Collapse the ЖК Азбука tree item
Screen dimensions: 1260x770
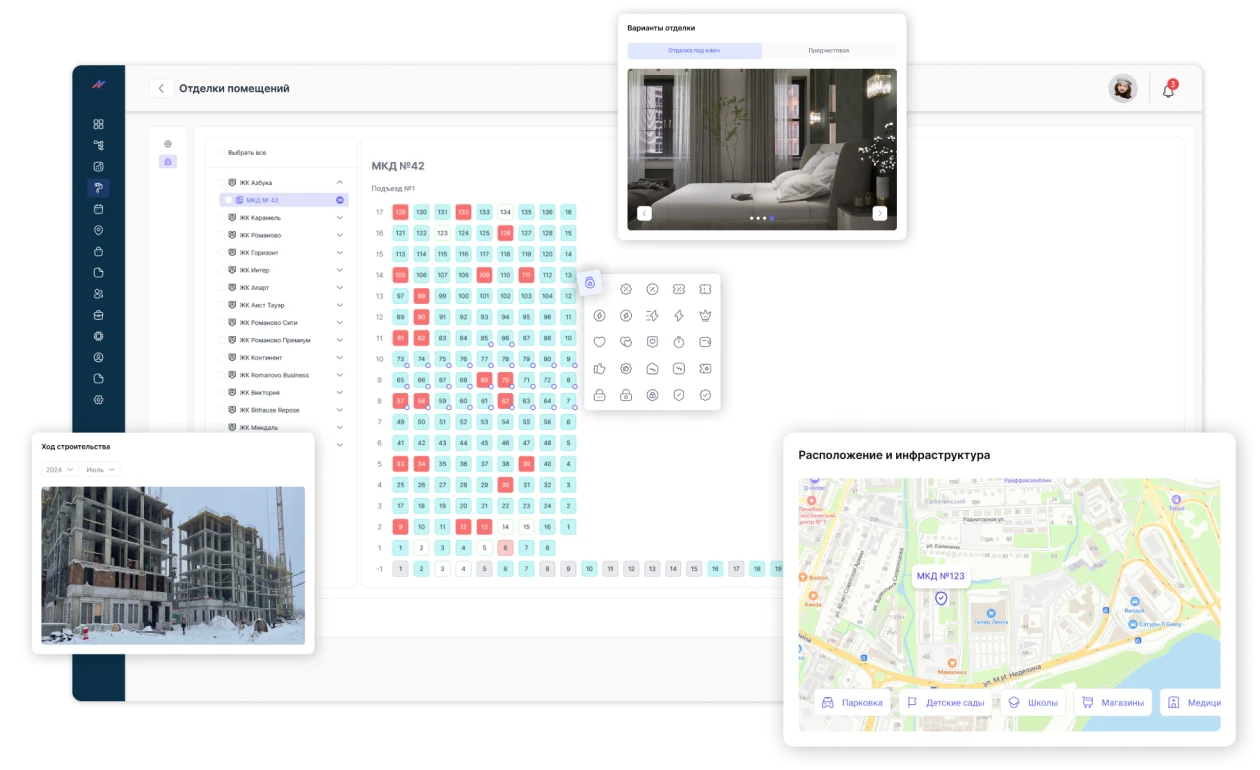340,183
